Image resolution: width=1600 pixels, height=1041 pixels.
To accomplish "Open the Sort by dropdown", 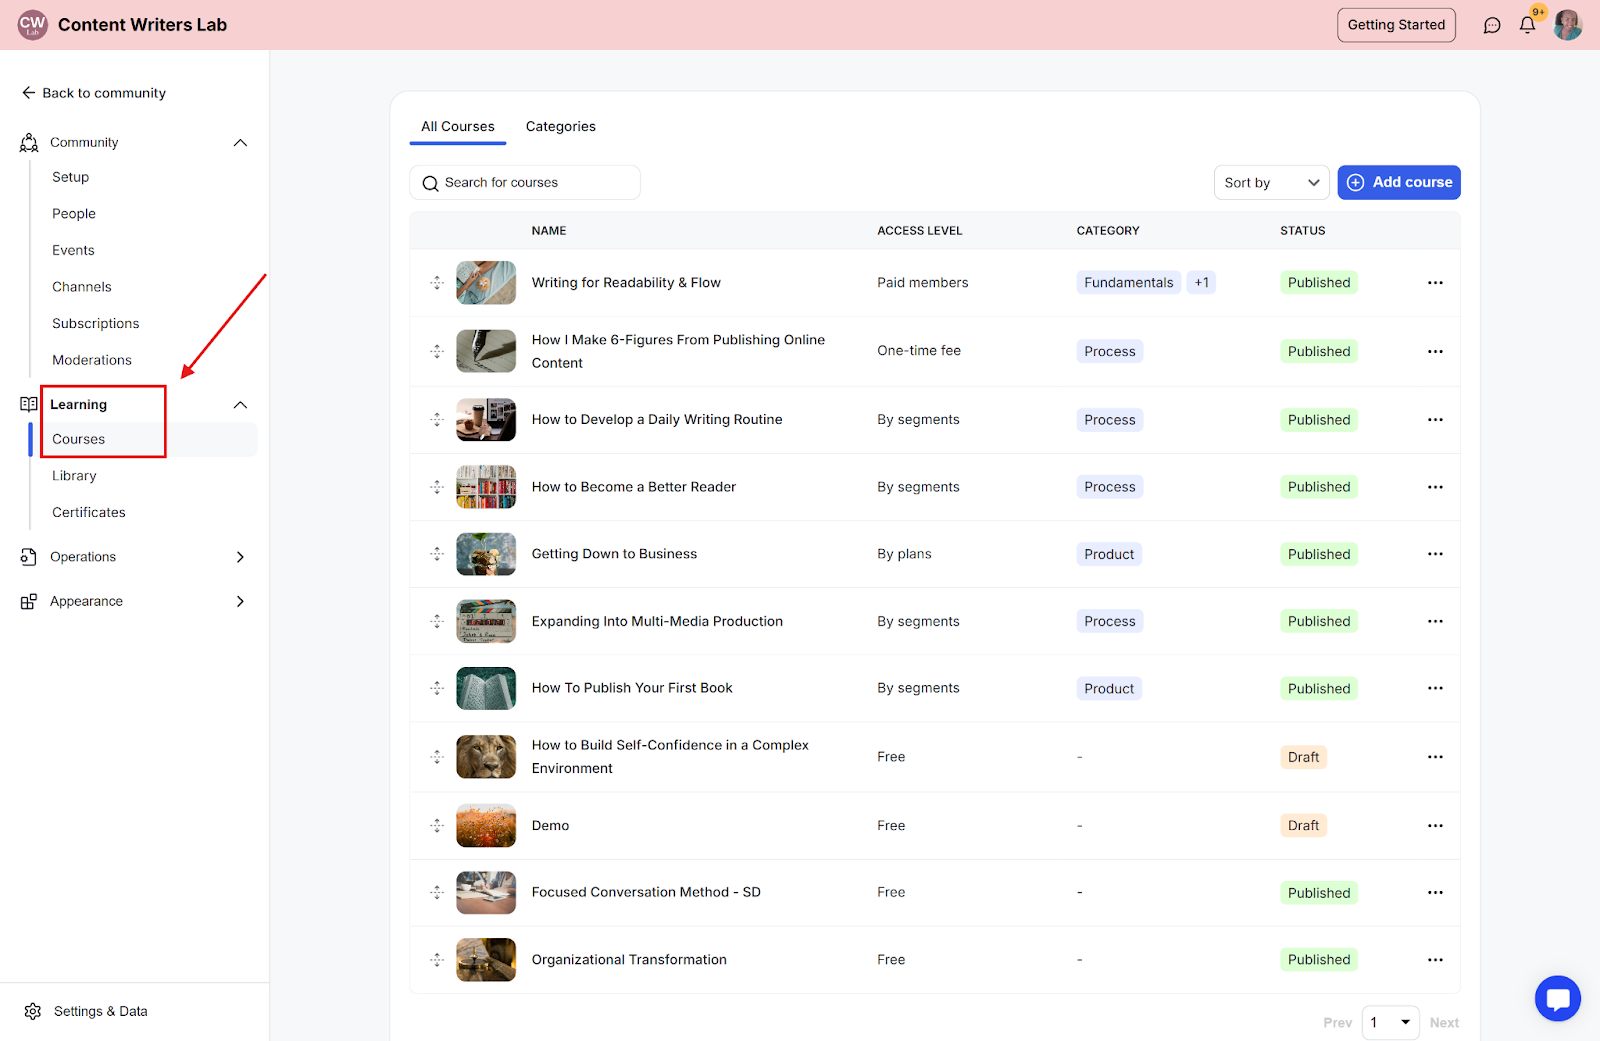I will [1271, 183].
